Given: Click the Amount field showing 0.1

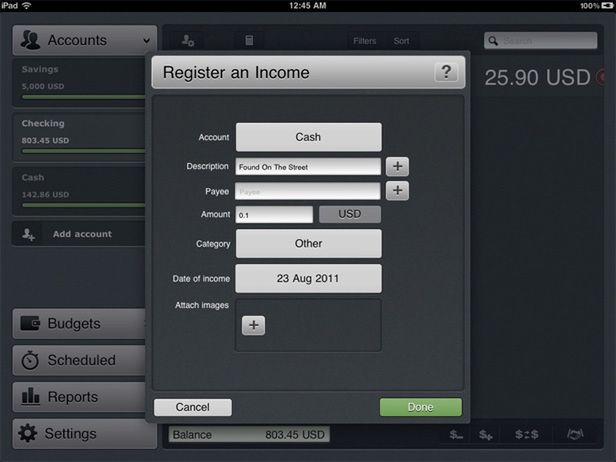Looking at the screenshot, I should click(274, 214).
